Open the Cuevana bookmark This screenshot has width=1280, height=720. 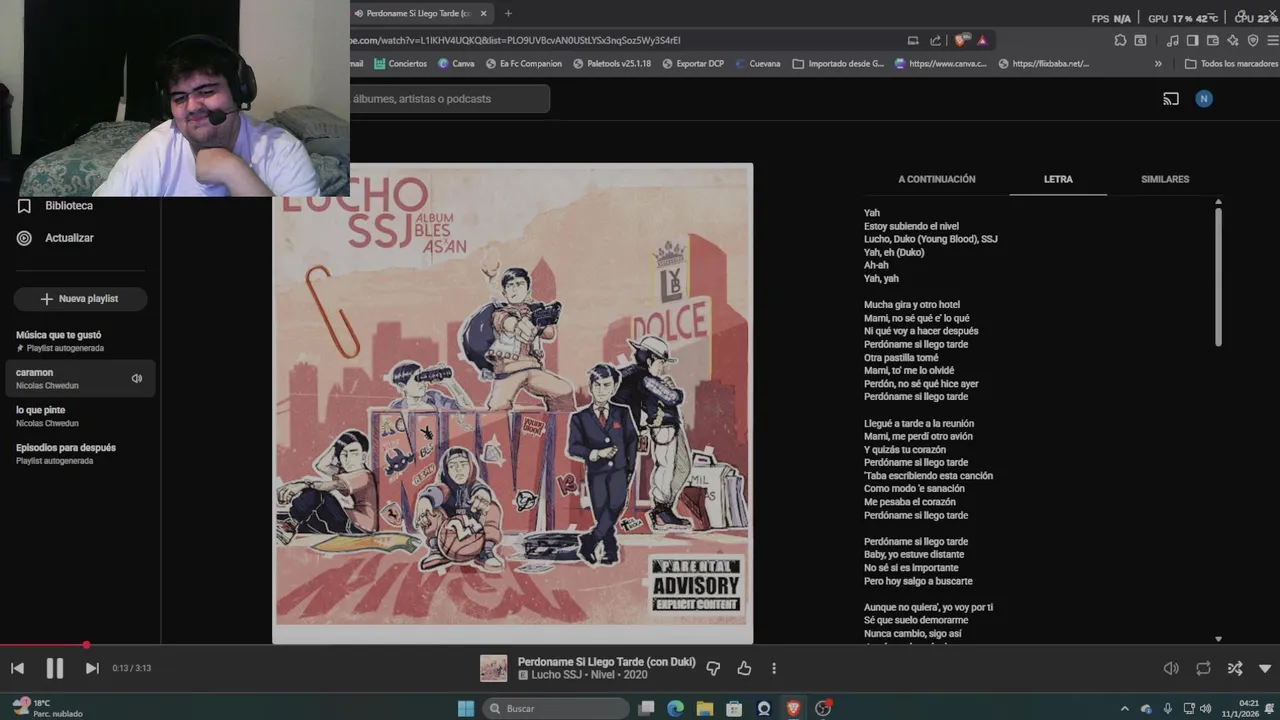tap(757, 64)
